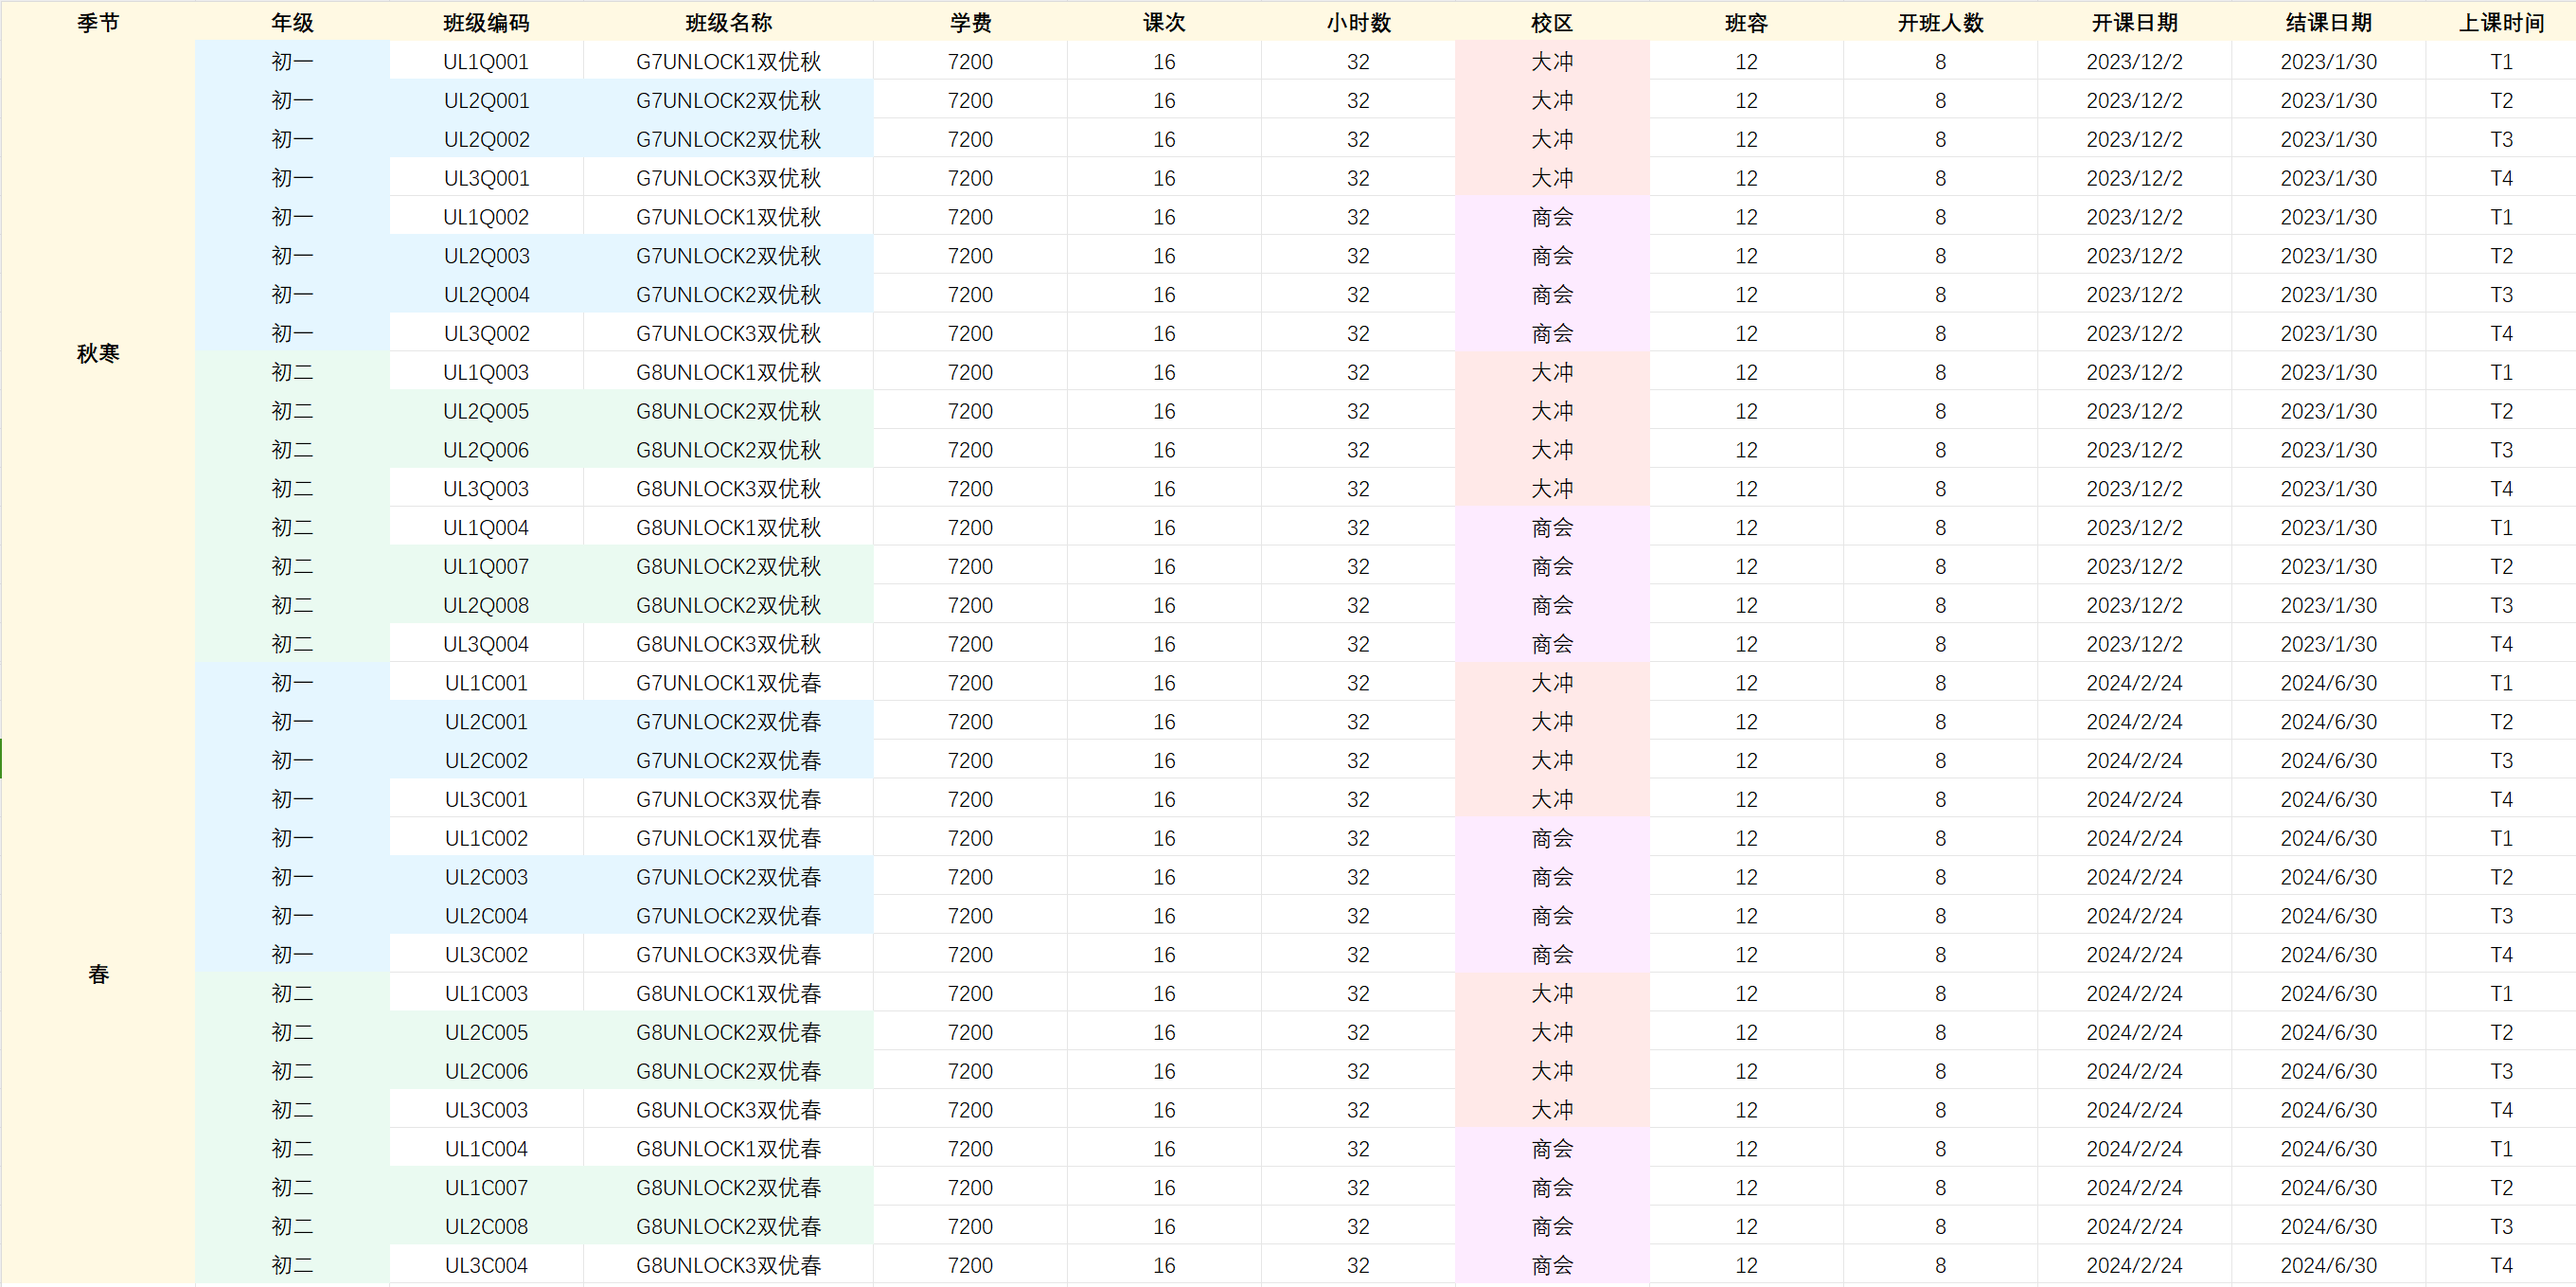Screen dimensions: 2576x1287
Task: Select class code cell UL3Q003
Action: 486,489
